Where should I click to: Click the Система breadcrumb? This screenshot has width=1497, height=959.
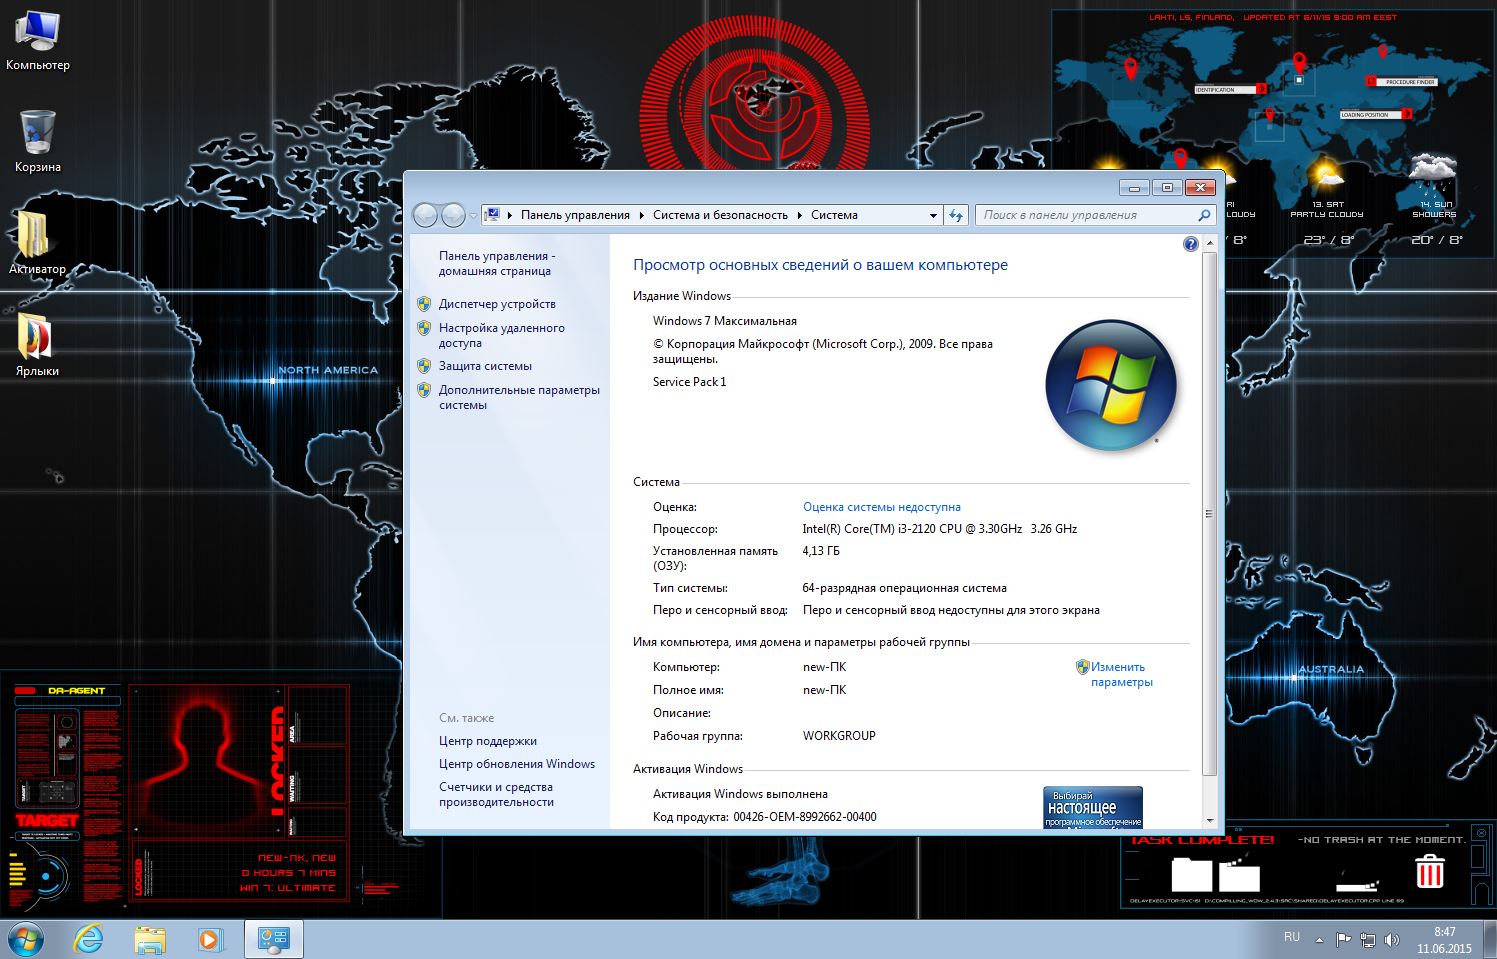[x=834, y=215]
